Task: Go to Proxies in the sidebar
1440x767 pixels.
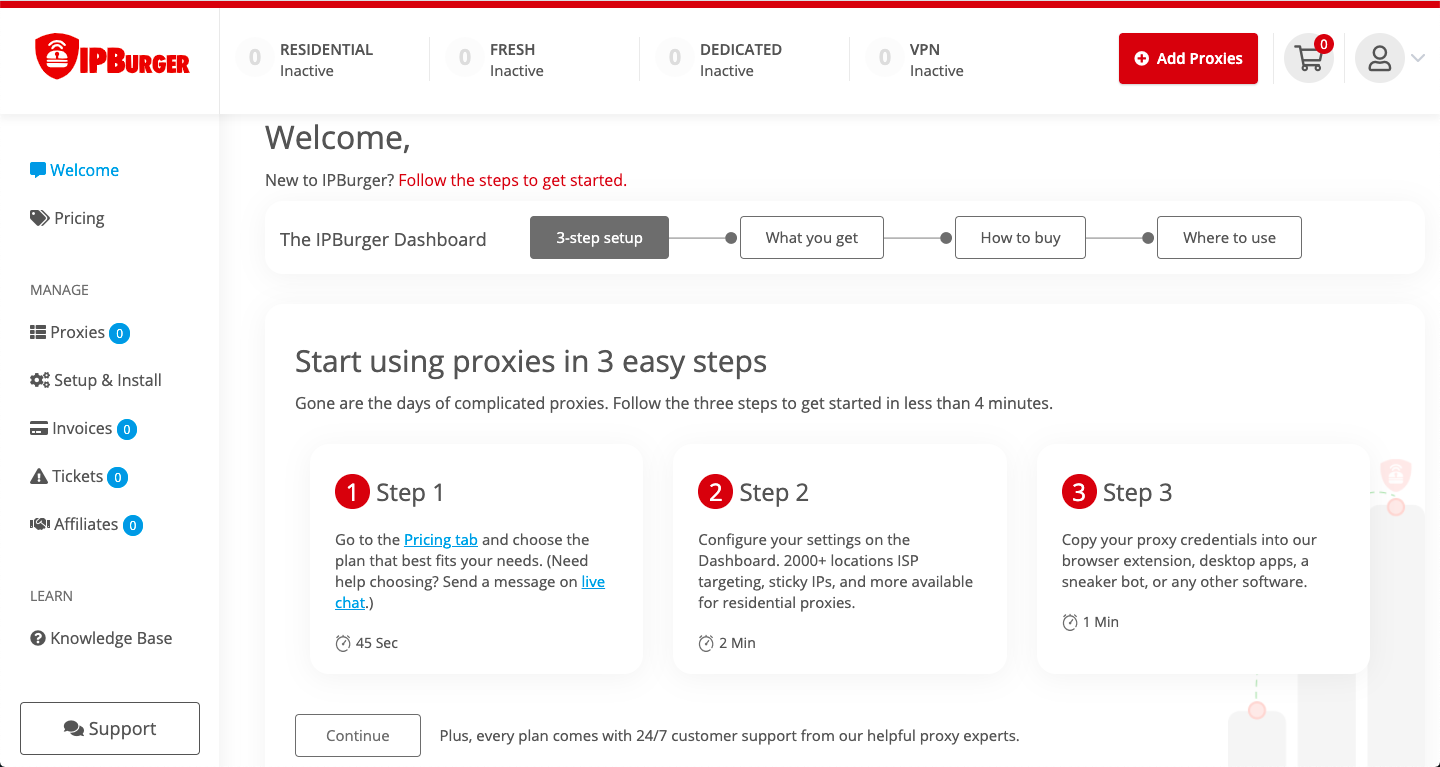Action: [x=78, y=332]
